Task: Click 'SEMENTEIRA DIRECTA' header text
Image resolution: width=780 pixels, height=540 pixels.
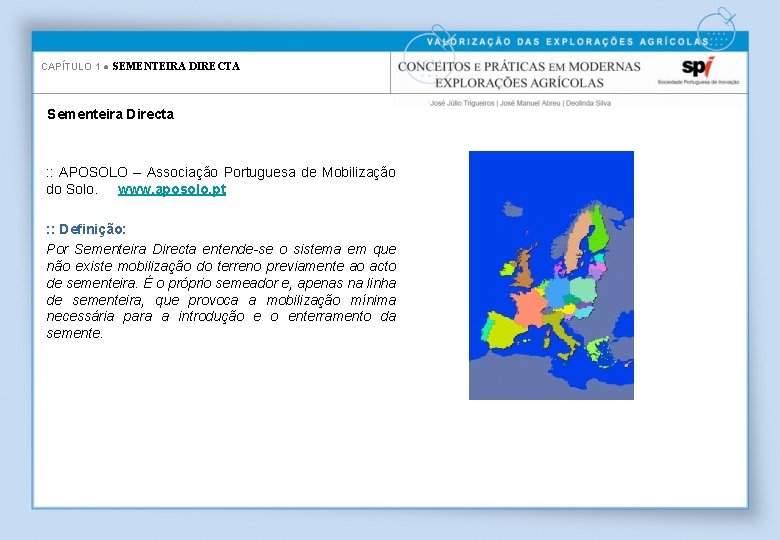Action: coord(176,66)
